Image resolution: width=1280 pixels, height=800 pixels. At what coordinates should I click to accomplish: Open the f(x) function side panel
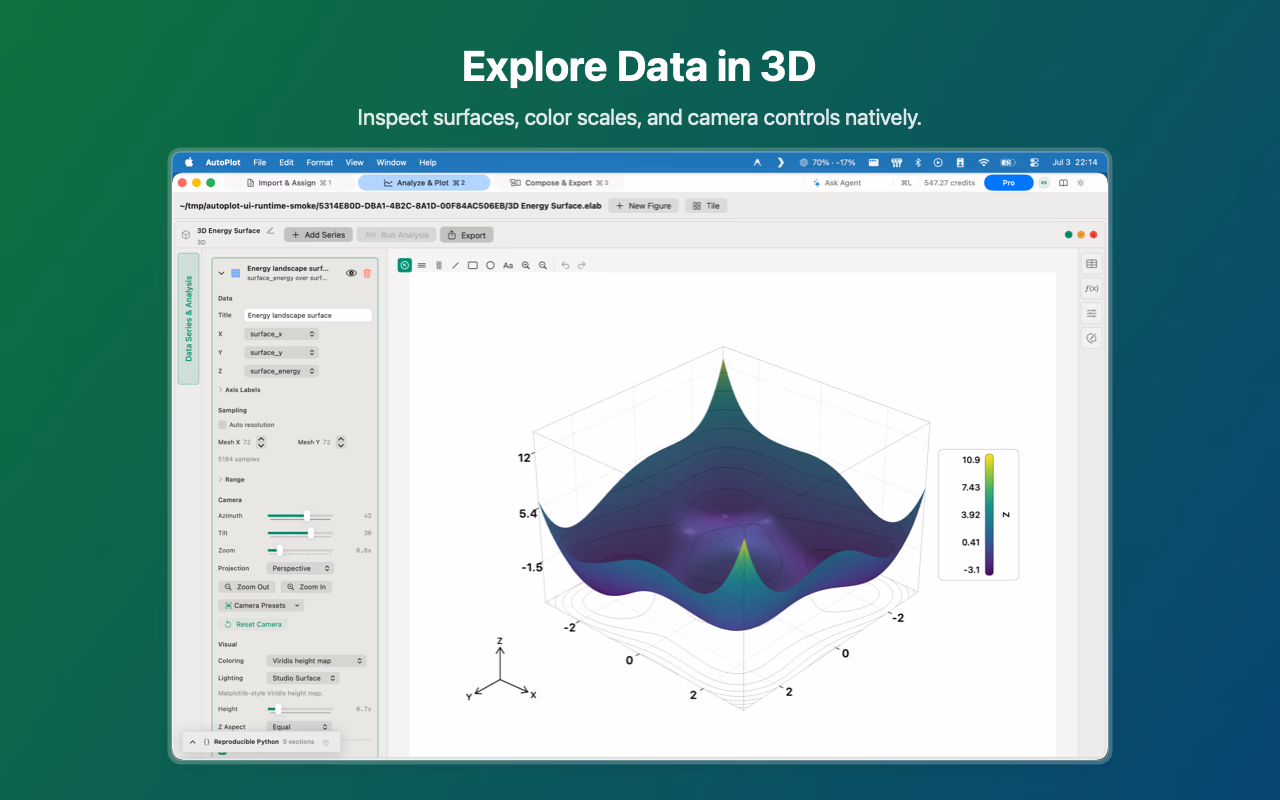[1091, 288]
